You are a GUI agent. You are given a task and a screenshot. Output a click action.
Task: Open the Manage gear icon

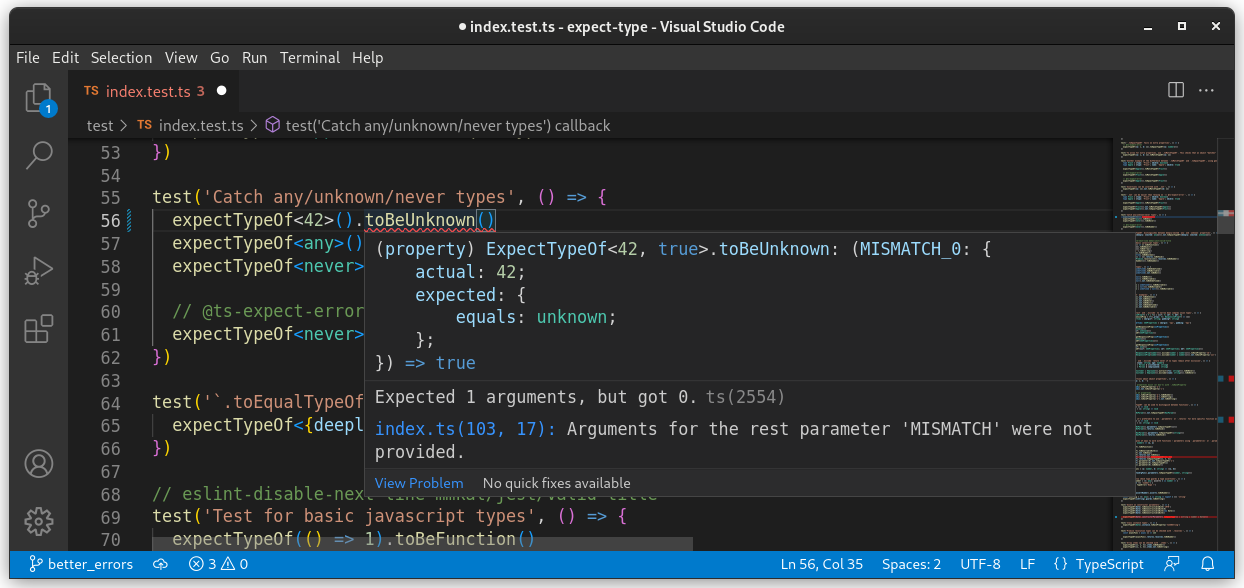[39, 521]
